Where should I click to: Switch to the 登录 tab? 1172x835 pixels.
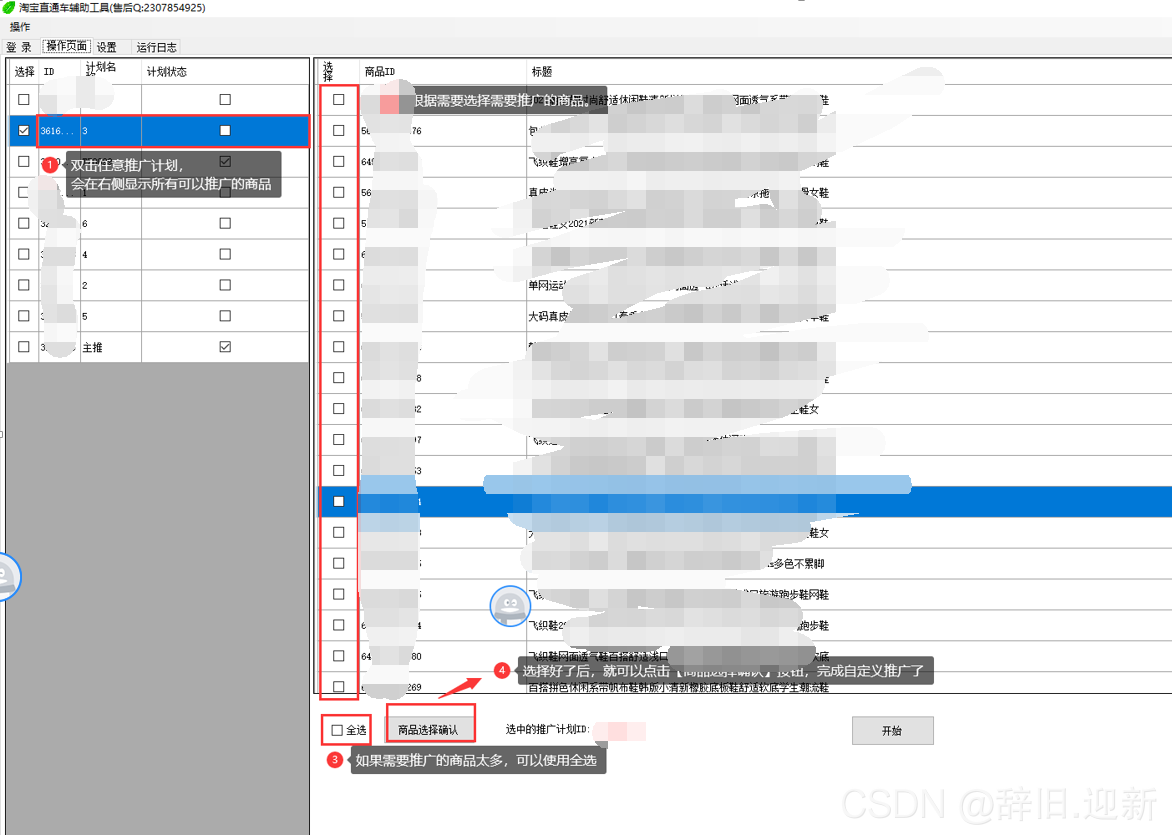tap(19, 47)
